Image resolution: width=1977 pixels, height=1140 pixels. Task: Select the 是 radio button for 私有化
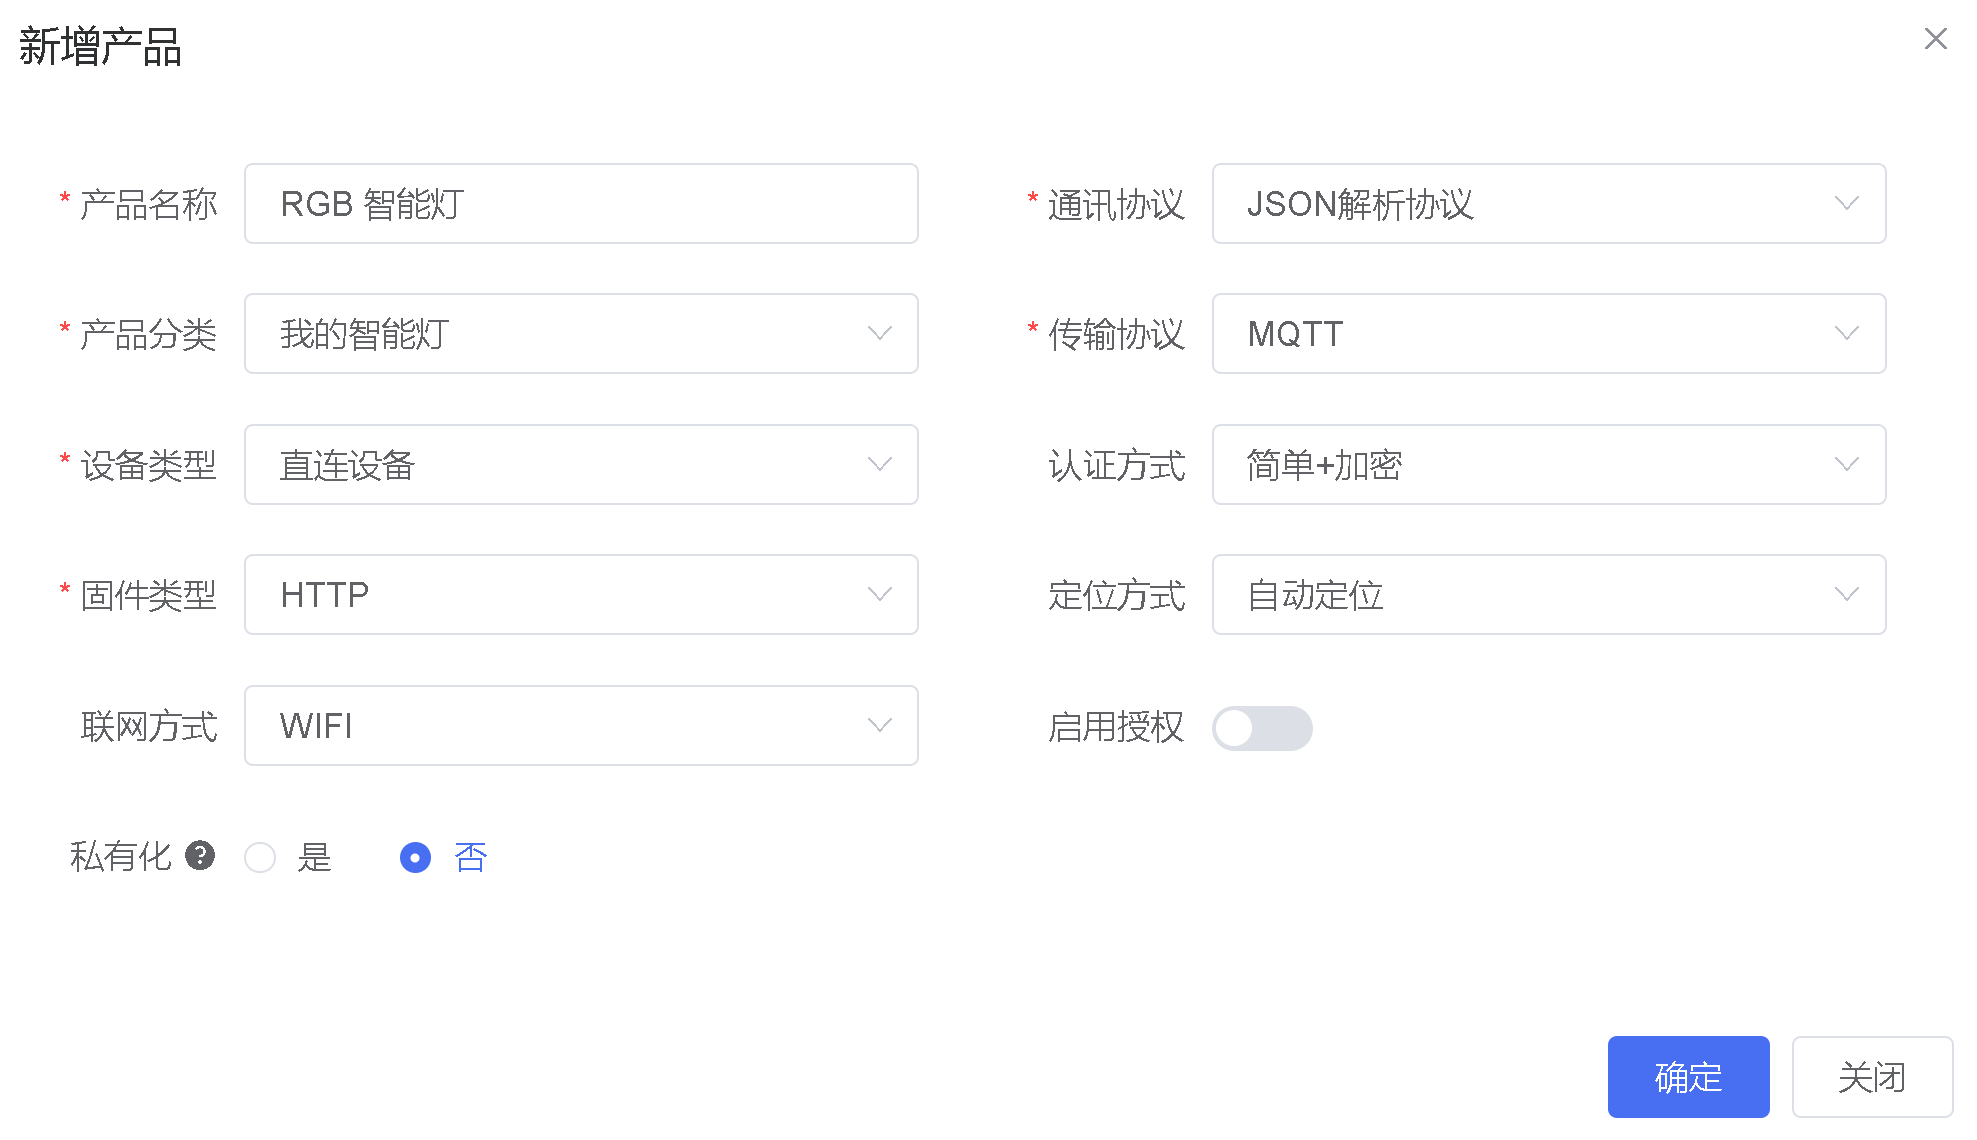260,857
